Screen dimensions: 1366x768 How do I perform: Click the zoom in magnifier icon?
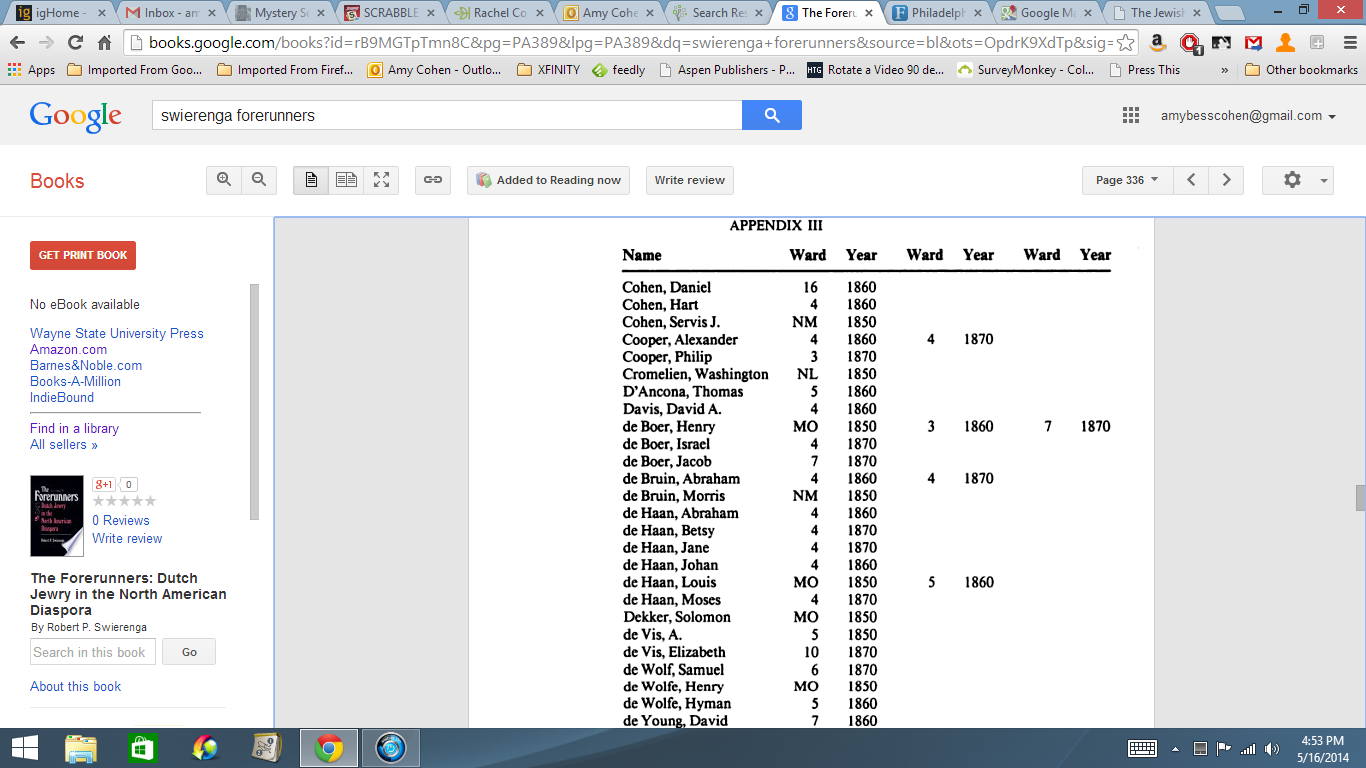click(224, 180)
